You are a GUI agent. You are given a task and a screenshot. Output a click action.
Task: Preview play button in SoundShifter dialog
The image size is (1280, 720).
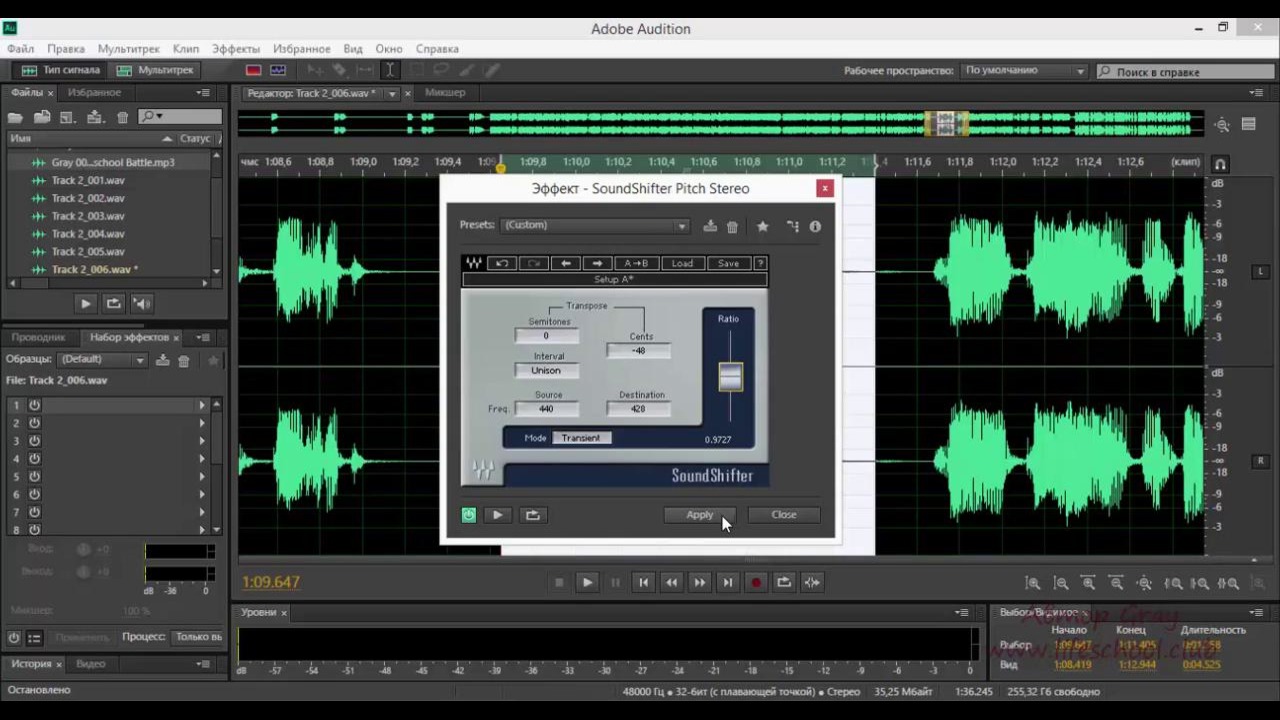coord(497,515)
